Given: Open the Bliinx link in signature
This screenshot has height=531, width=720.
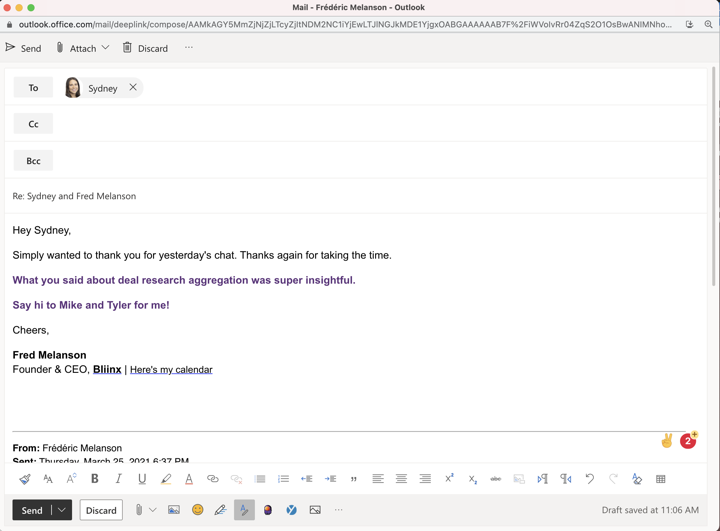Looking at the screenshot, I should point(107,369).
